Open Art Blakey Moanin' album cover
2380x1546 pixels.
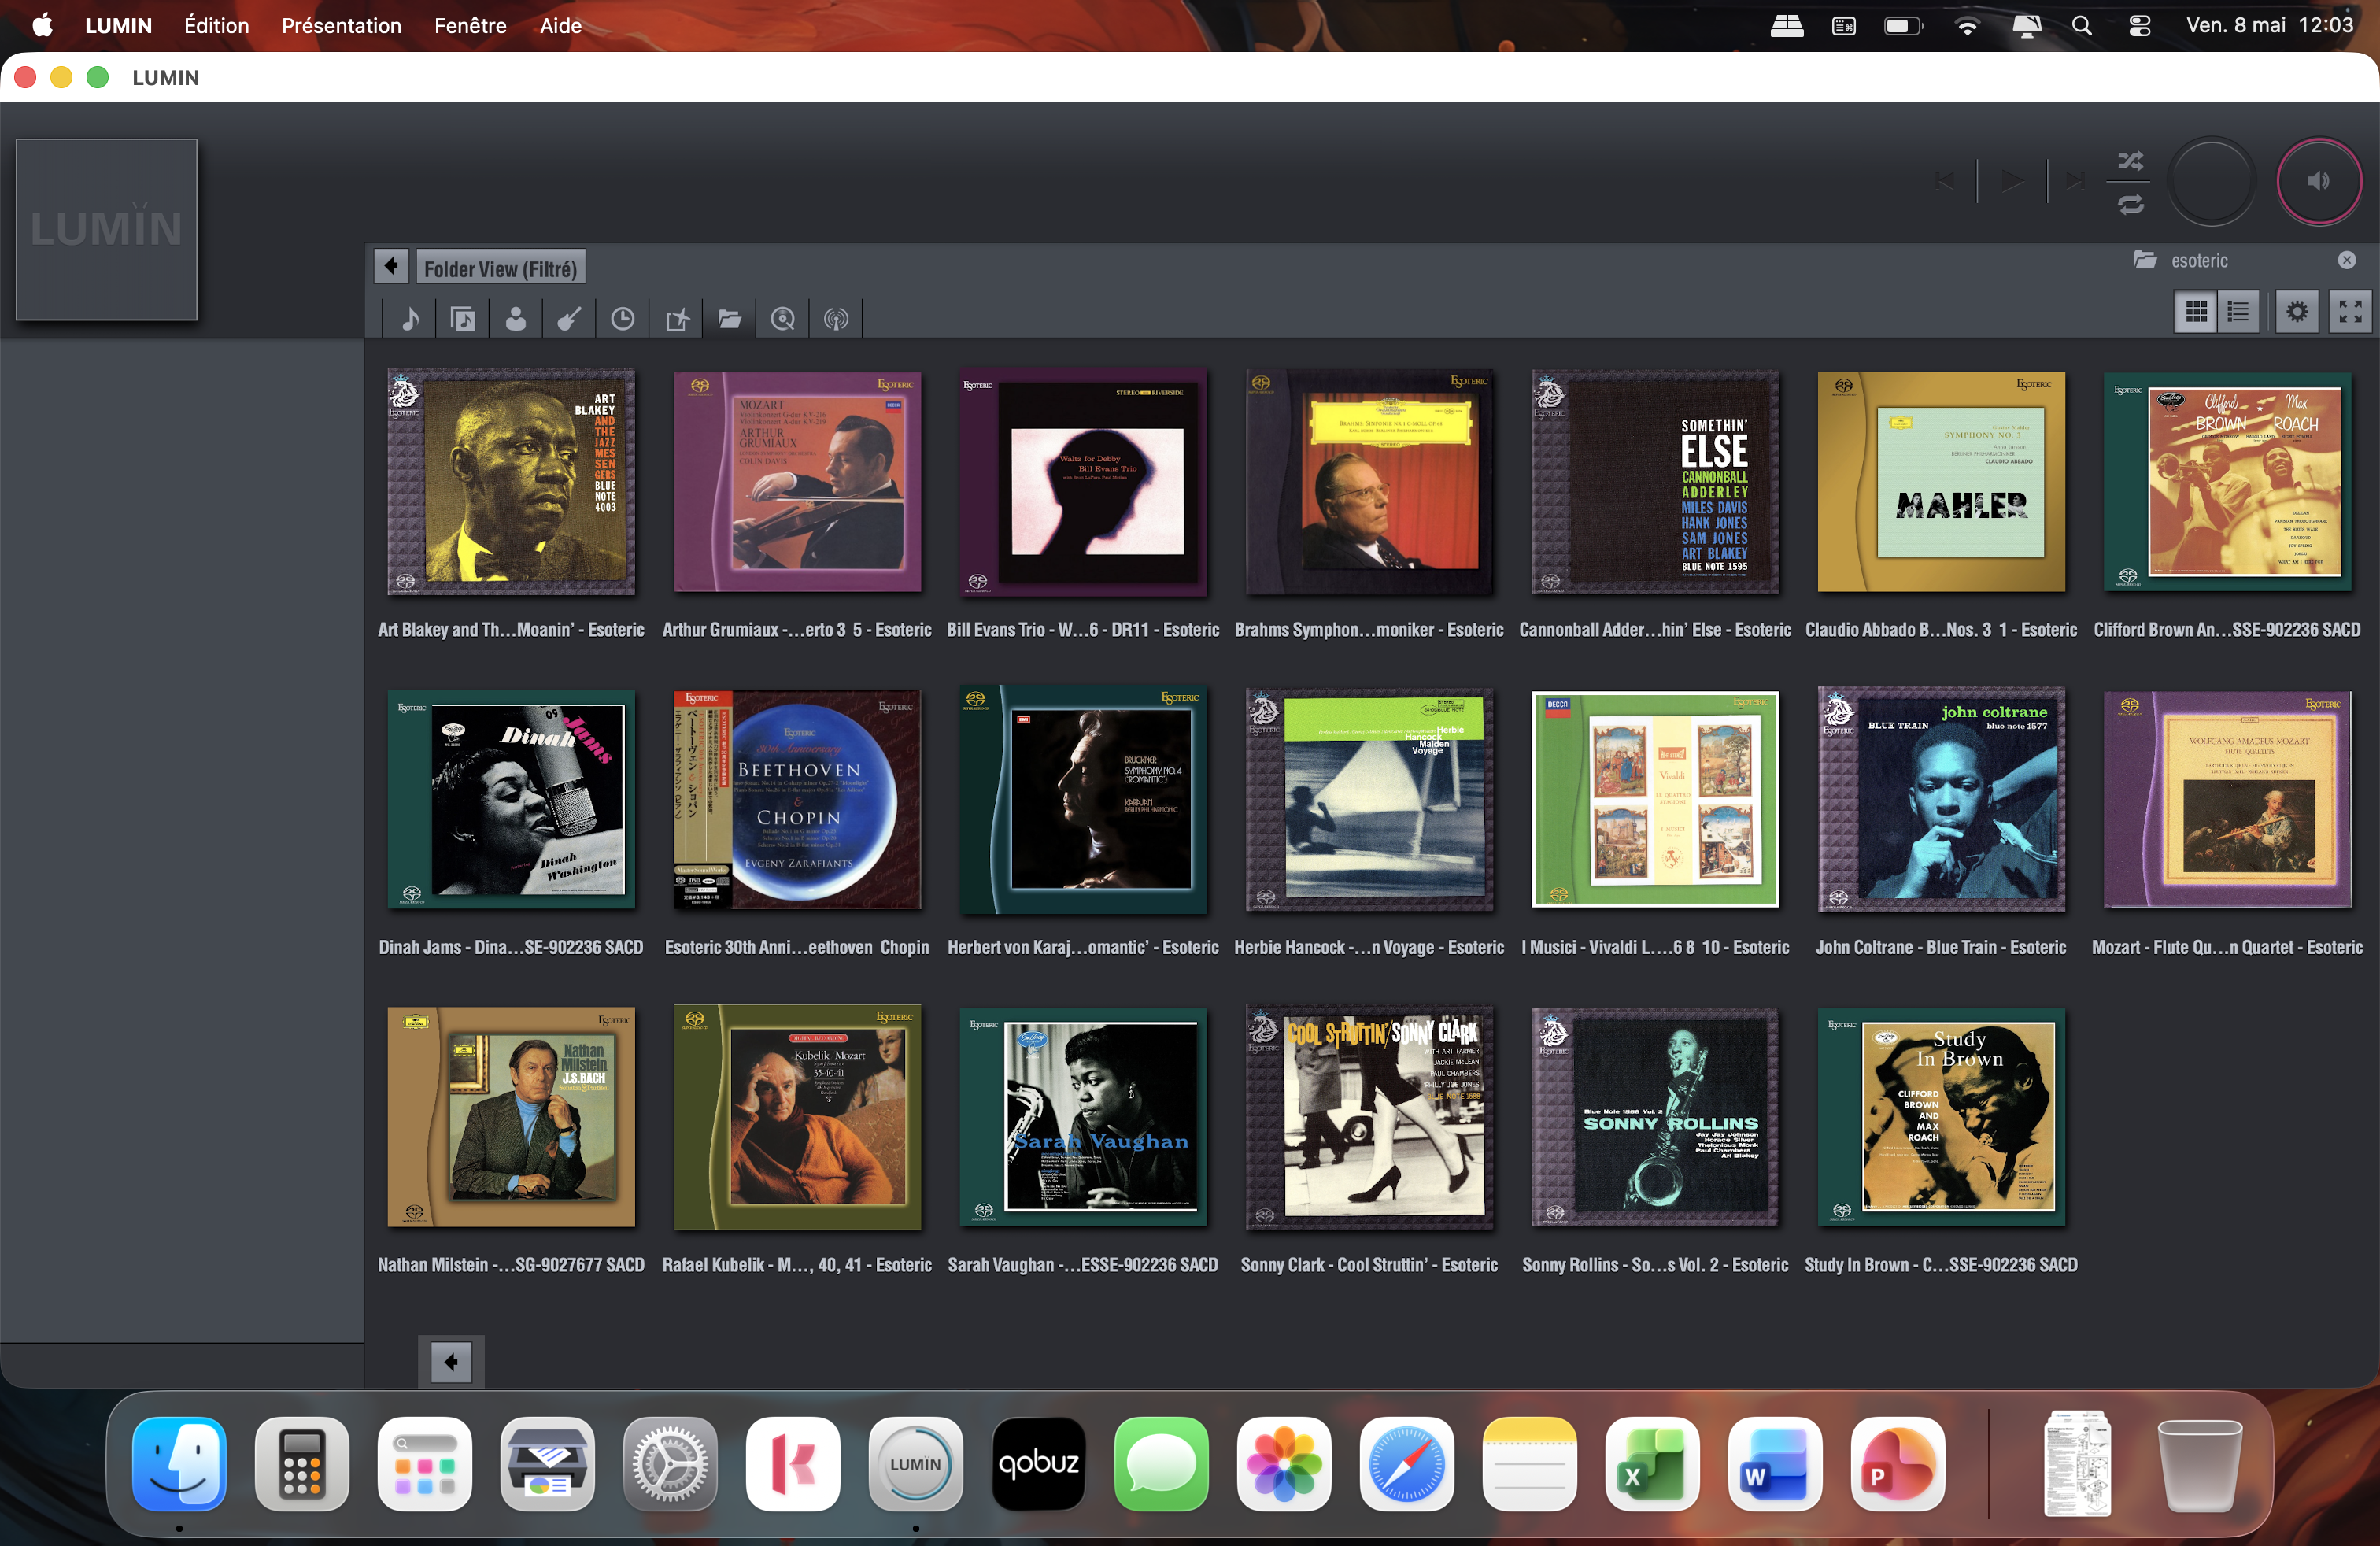[511, 482]
